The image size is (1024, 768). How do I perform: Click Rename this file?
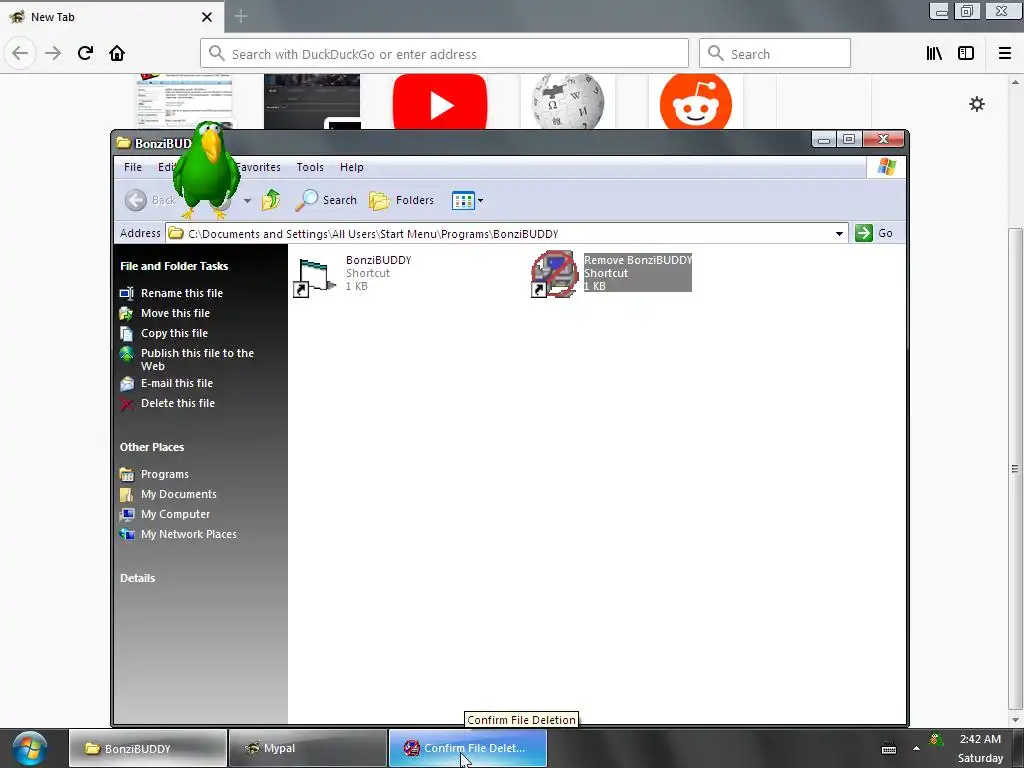point(182,293)
